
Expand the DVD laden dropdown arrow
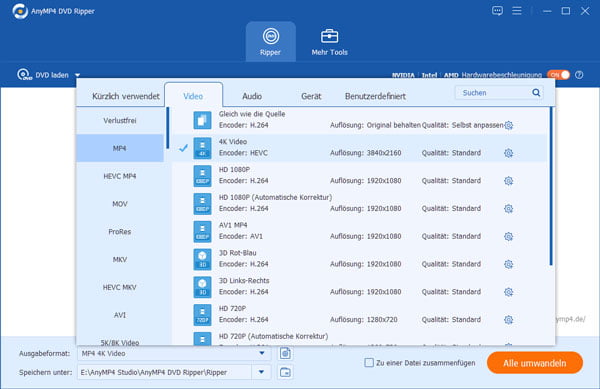coord(78,75)
